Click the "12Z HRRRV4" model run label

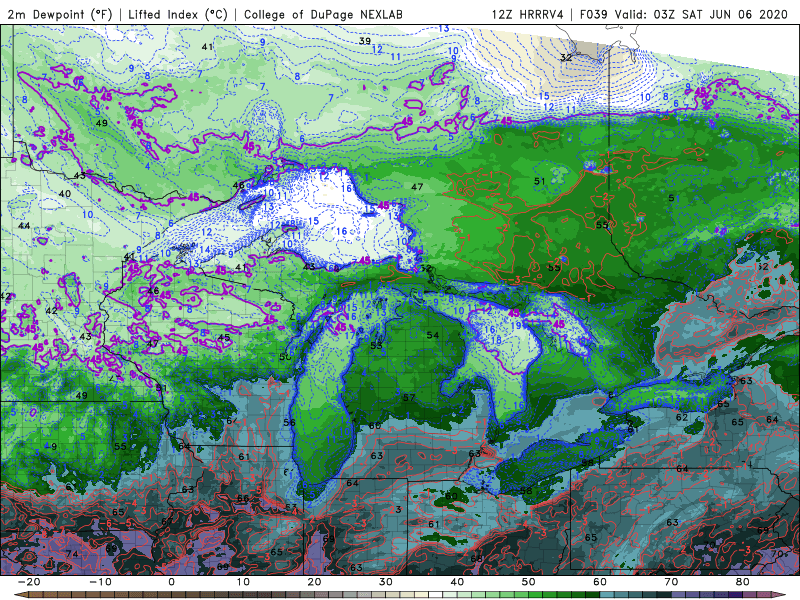[x=527, y=14]
